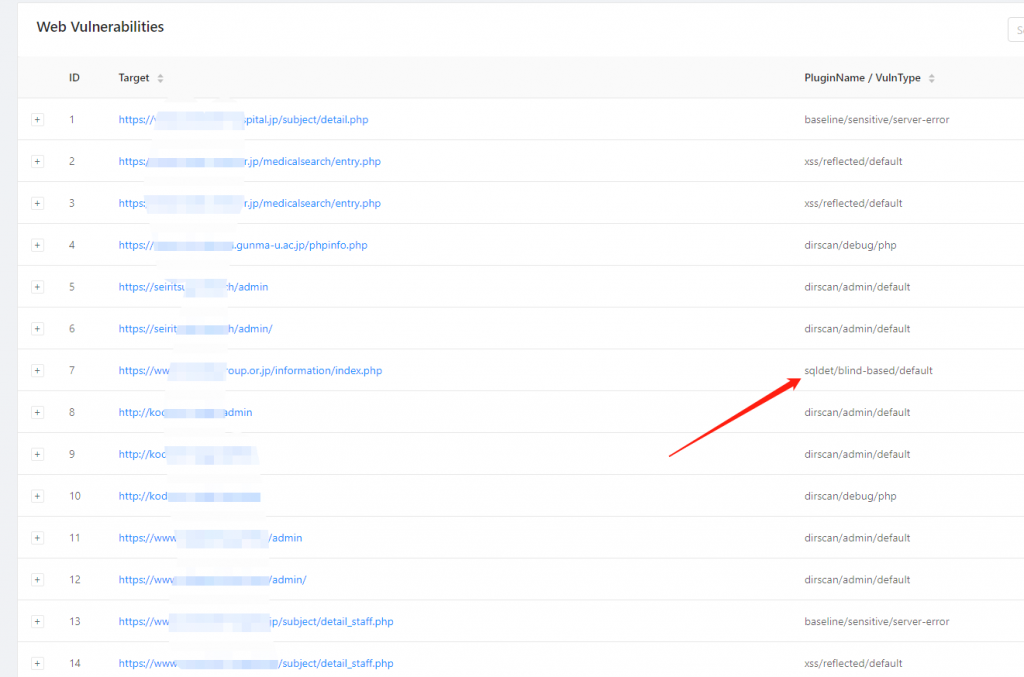Click the Target column header
1024x677 pixels.
(x=134, y=78)
